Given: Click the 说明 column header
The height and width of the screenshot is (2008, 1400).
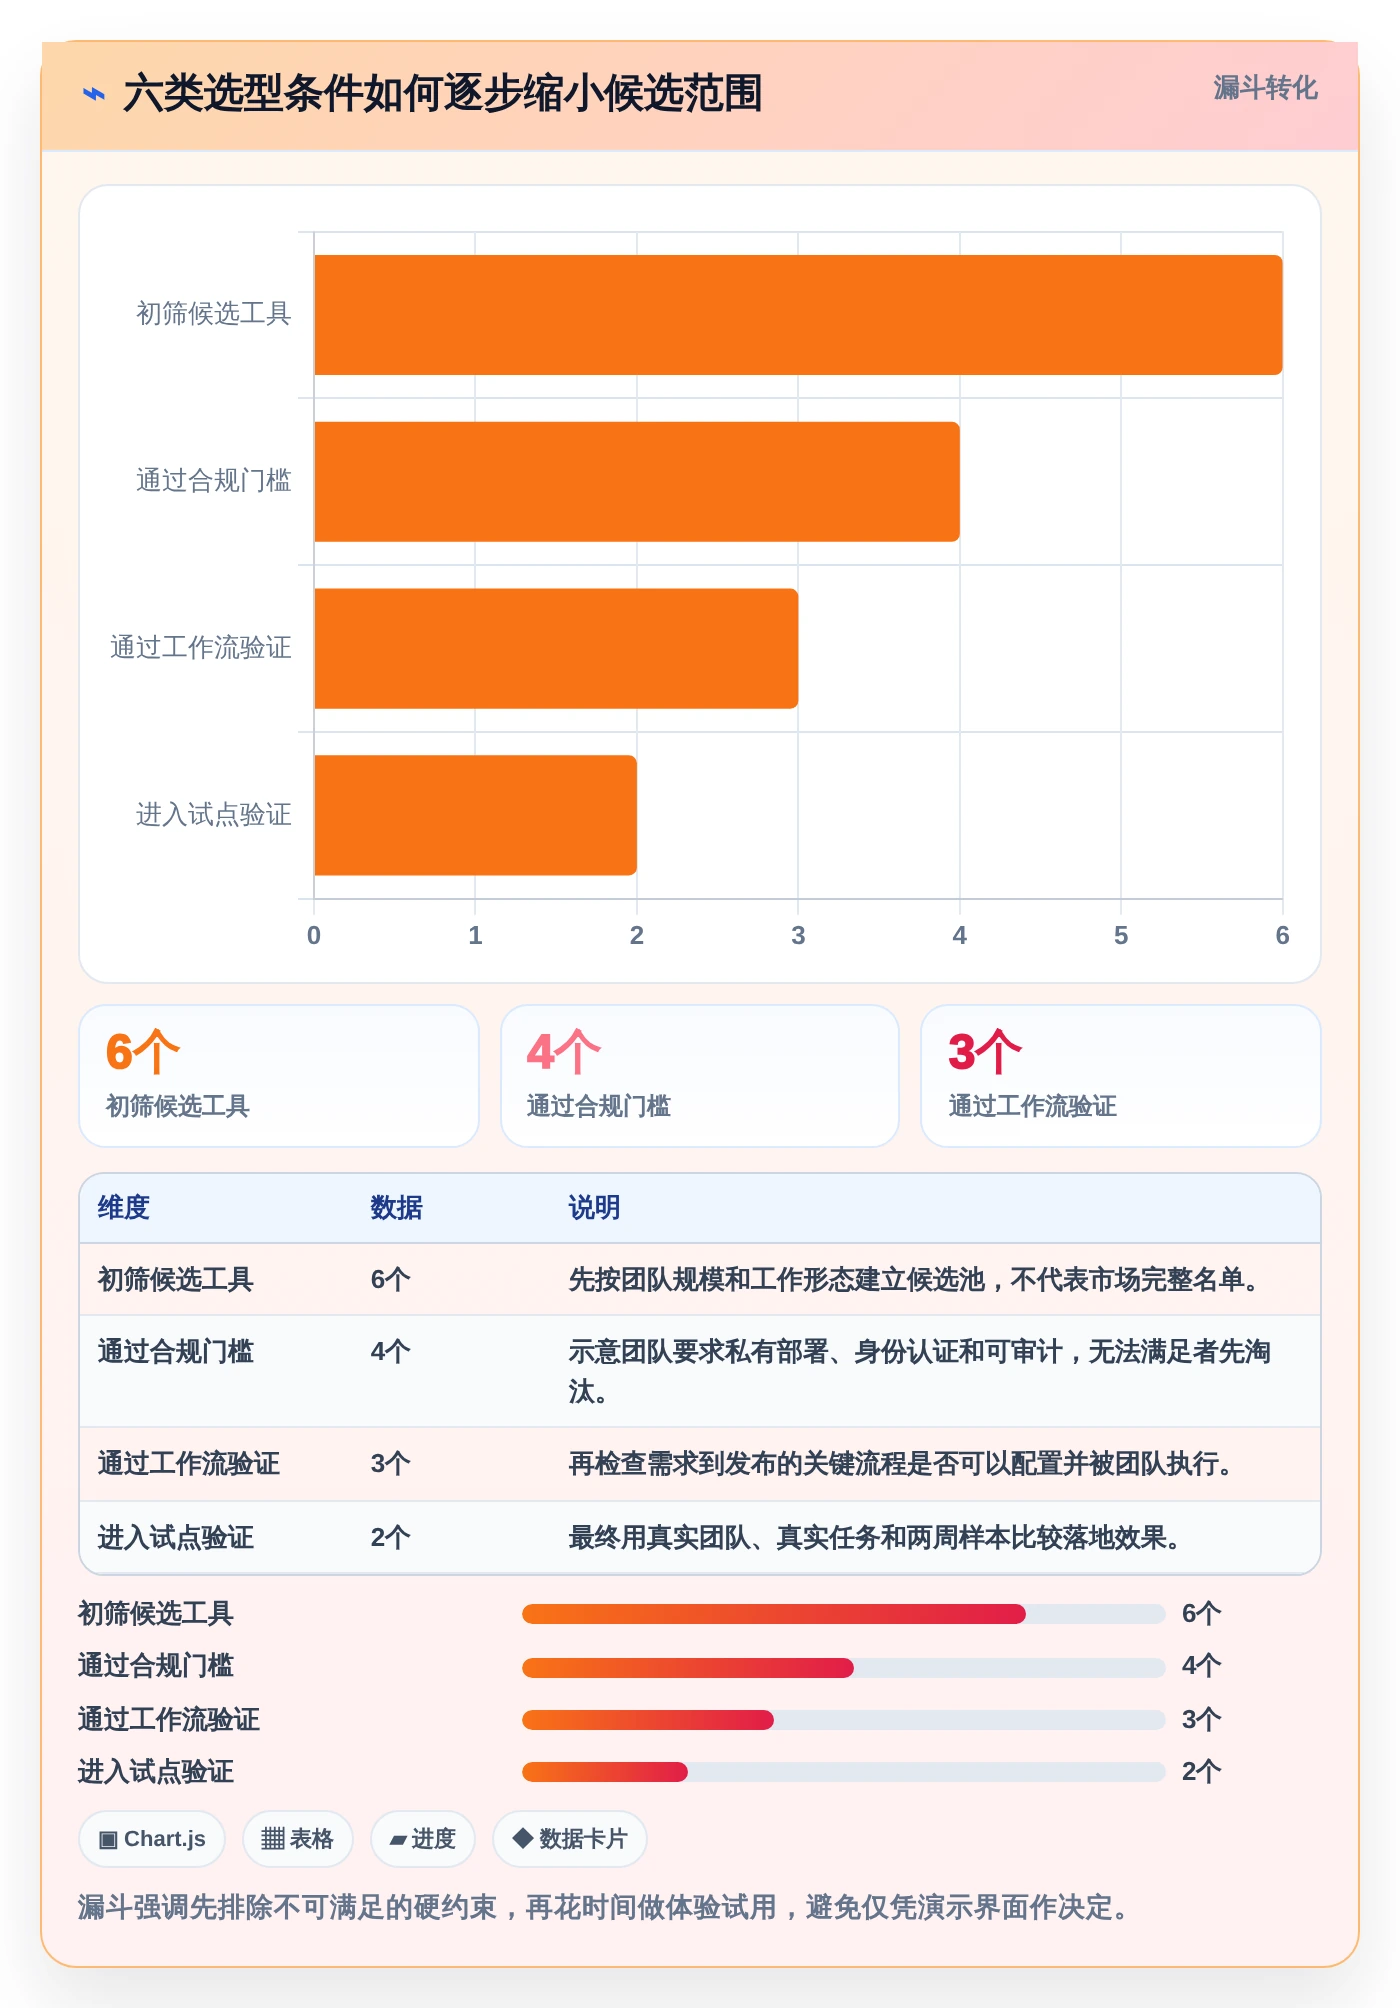Looking at the screenshot, I should point(594,1208).
